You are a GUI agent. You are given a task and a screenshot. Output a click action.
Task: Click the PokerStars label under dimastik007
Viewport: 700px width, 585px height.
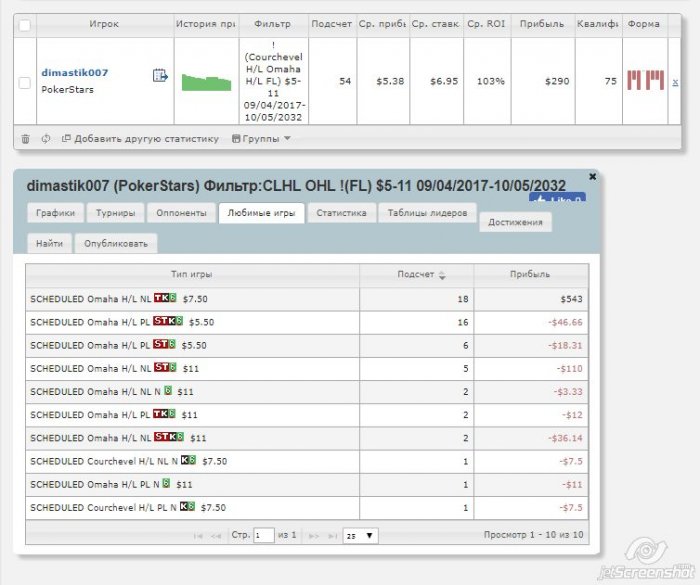(67, 90)
